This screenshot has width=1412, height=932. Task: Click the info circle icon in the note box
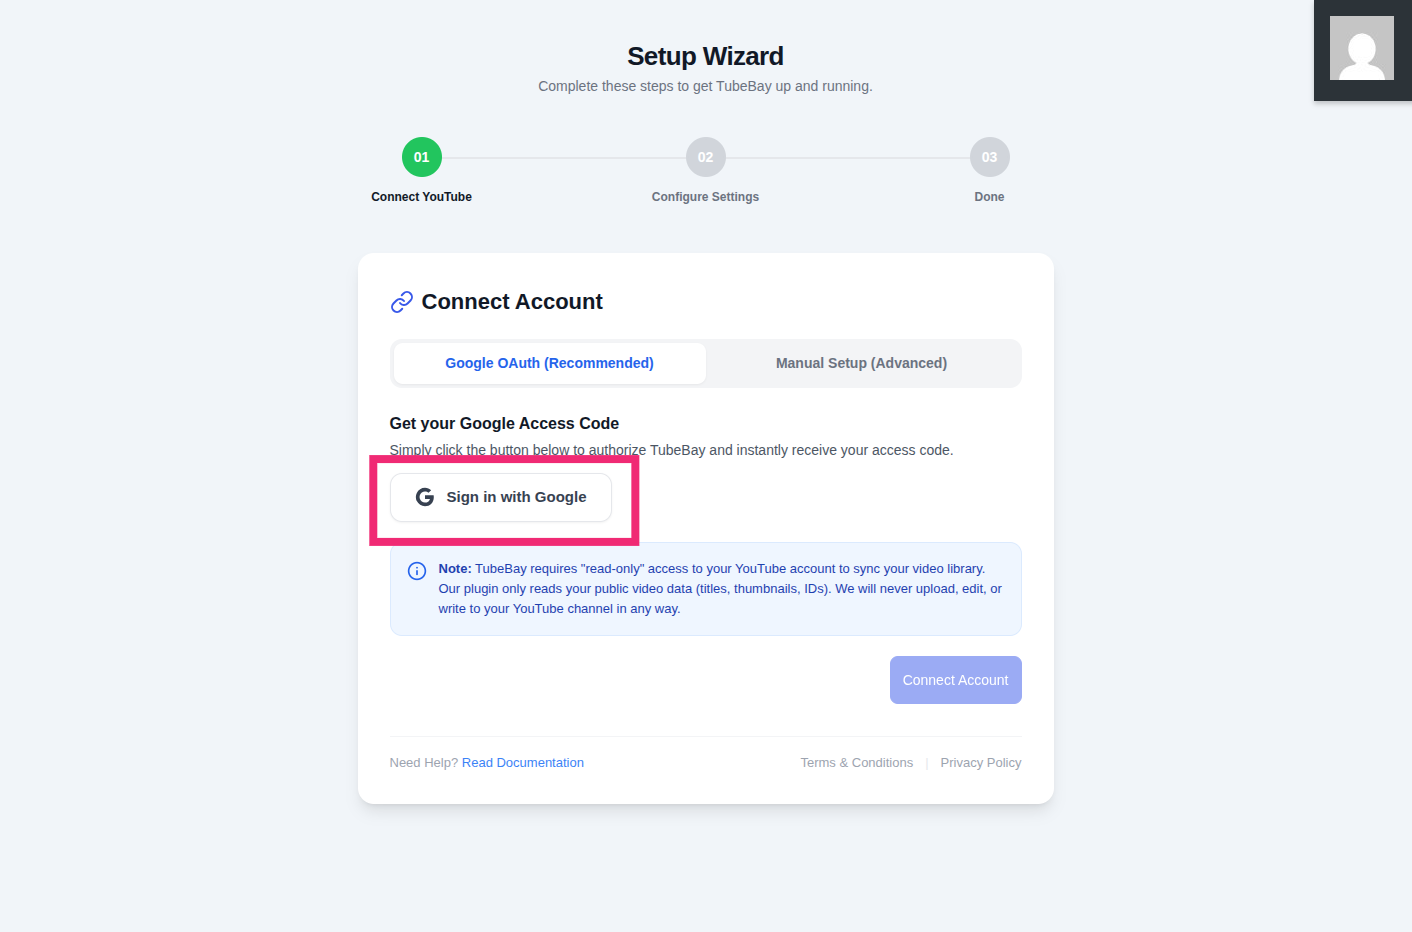[x=417, y=570]
